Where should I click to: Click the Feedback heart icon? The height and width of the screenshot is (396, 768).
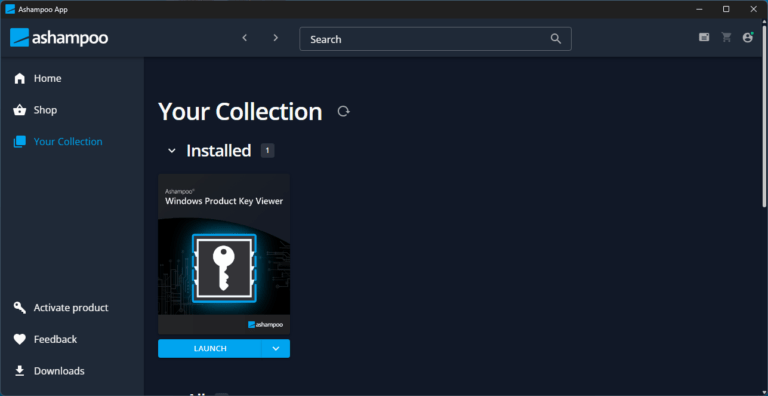click(x=20, y=339)
